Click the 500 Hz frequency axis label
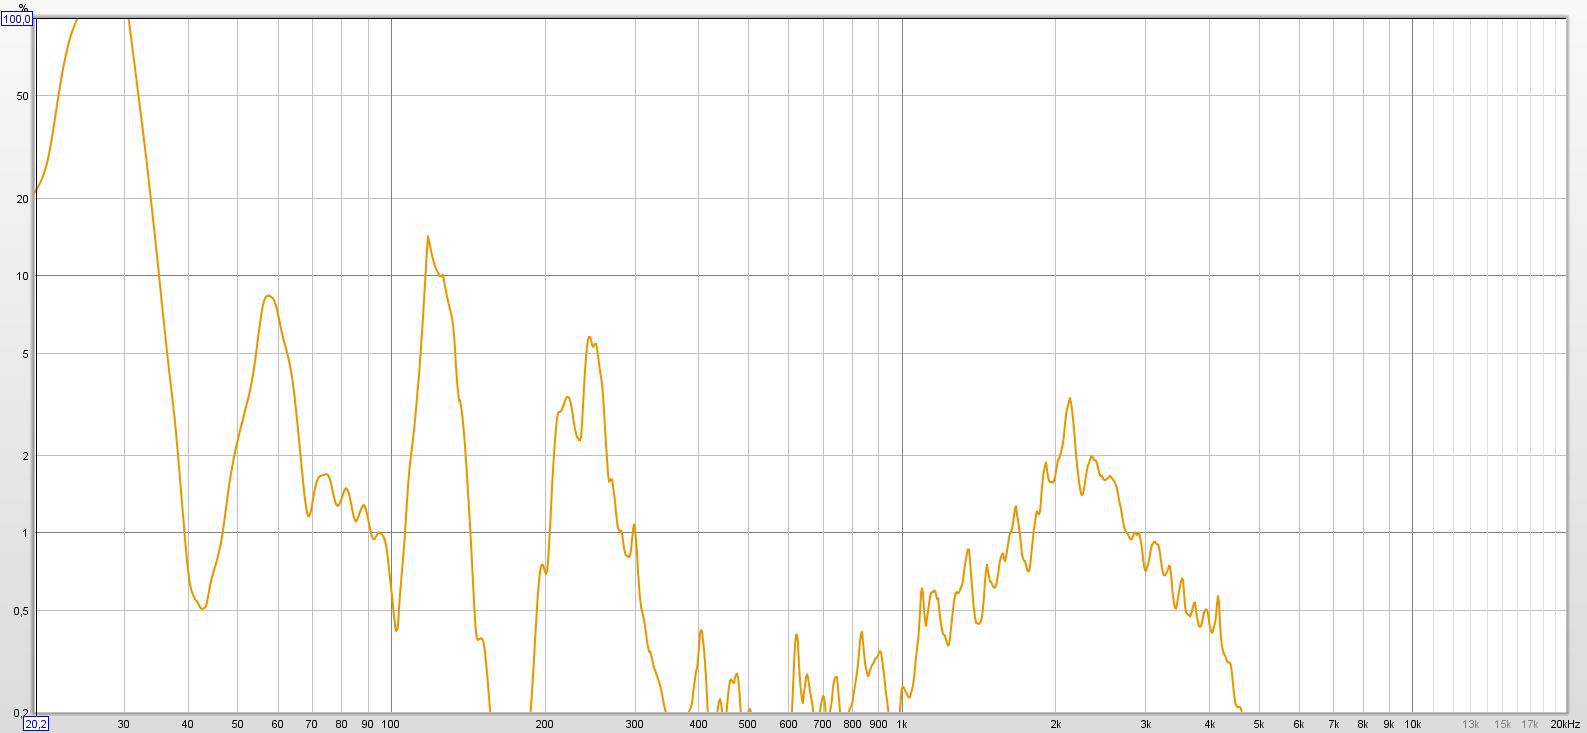The image size is (1587, 733). [x=747, y=724]
